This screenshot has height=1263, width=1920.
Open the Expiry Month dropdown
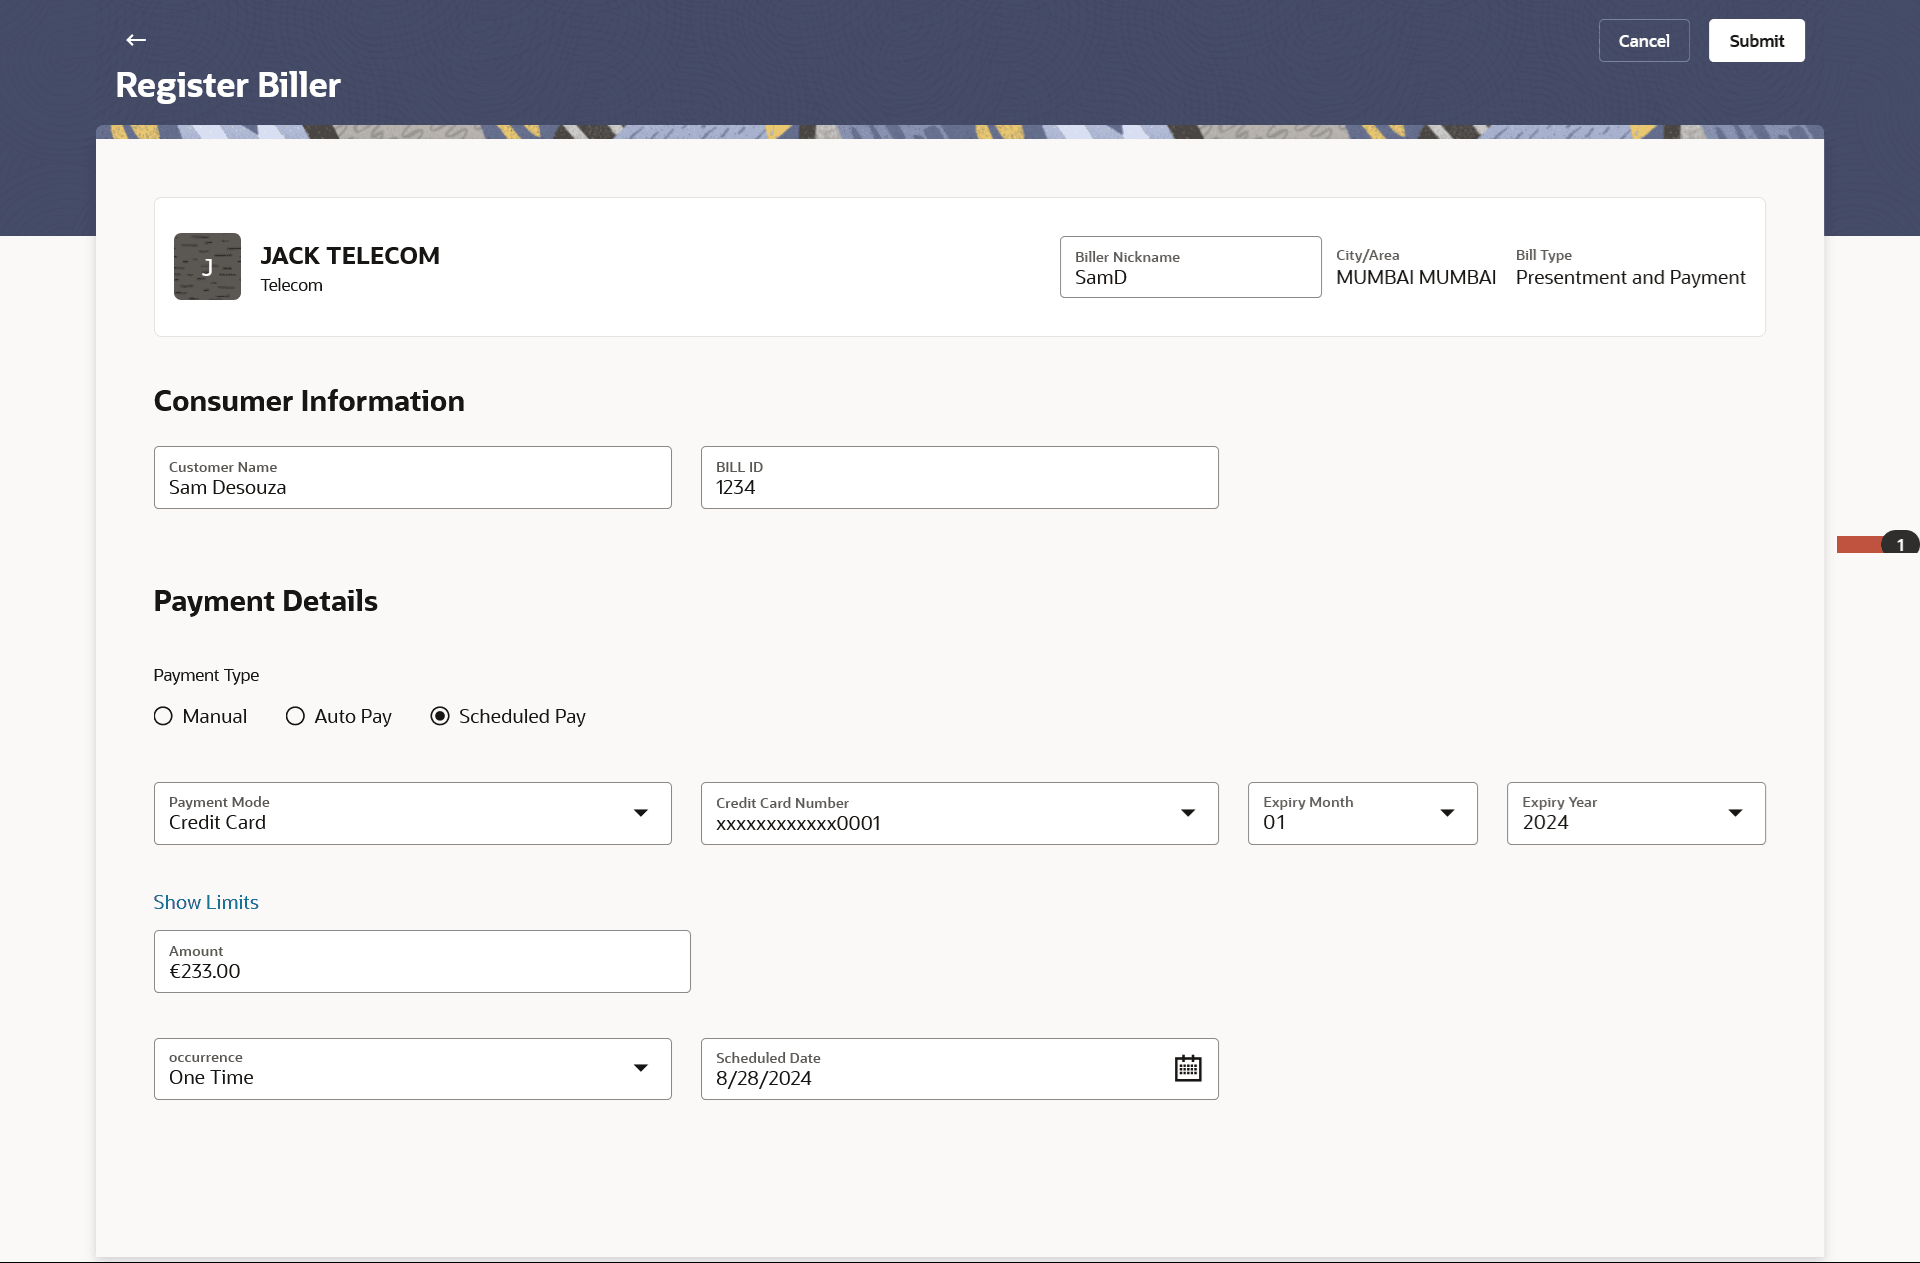(1446, 813)
